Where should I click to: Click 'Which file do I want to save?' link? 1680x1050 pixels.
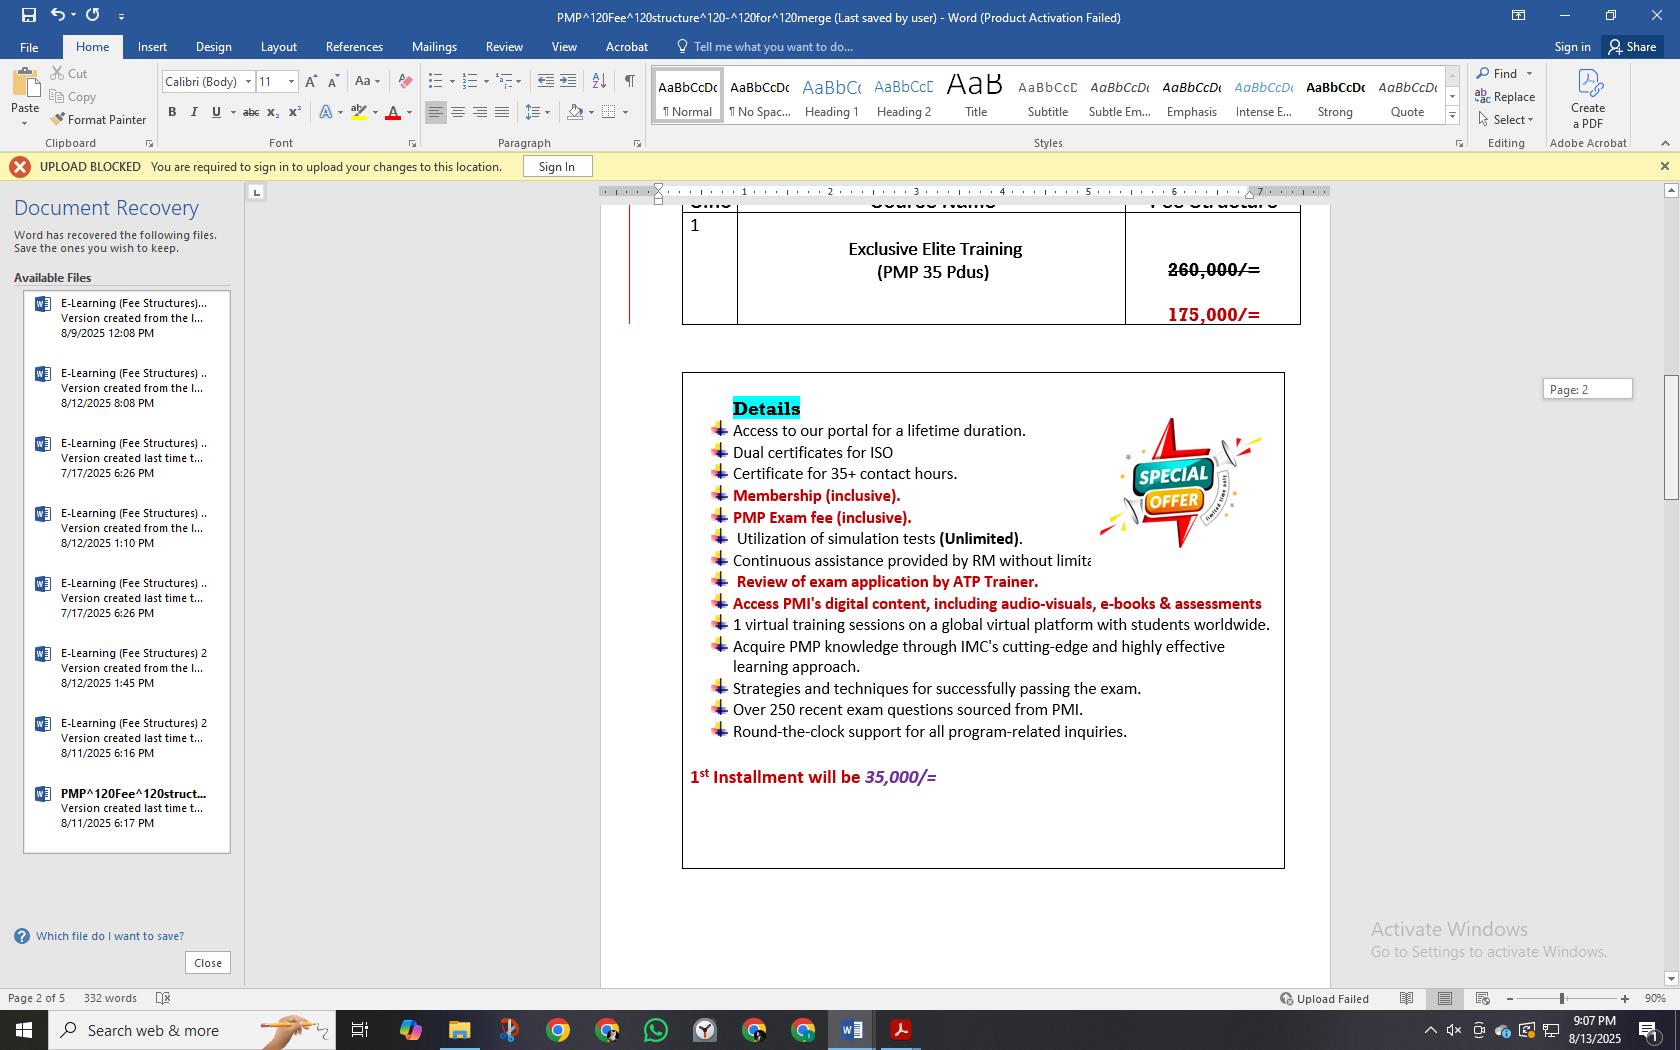110,937
